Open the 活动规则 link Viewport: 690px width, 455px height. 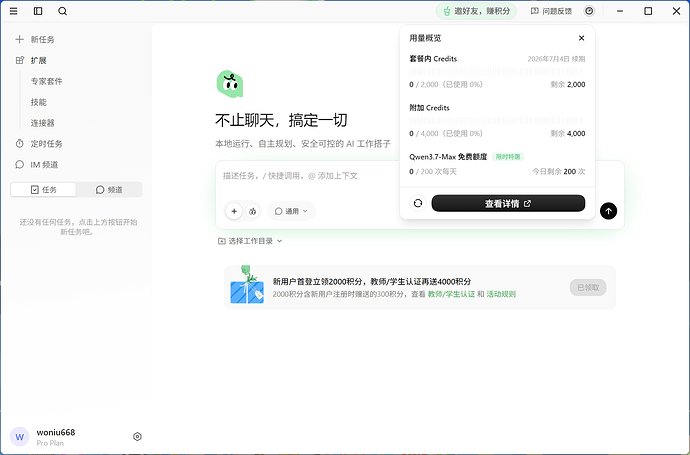point(501,294)
